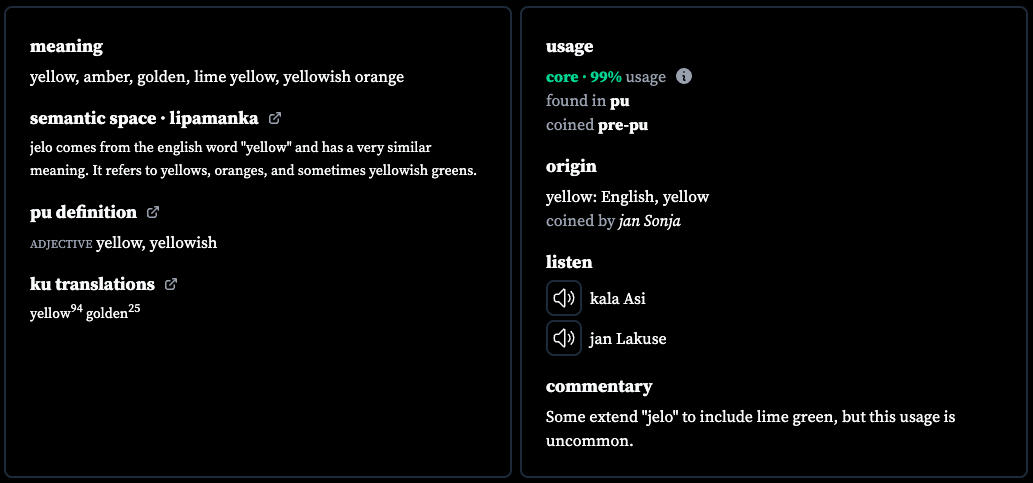Click the jan Sonja coiner name

pos(650,221)
